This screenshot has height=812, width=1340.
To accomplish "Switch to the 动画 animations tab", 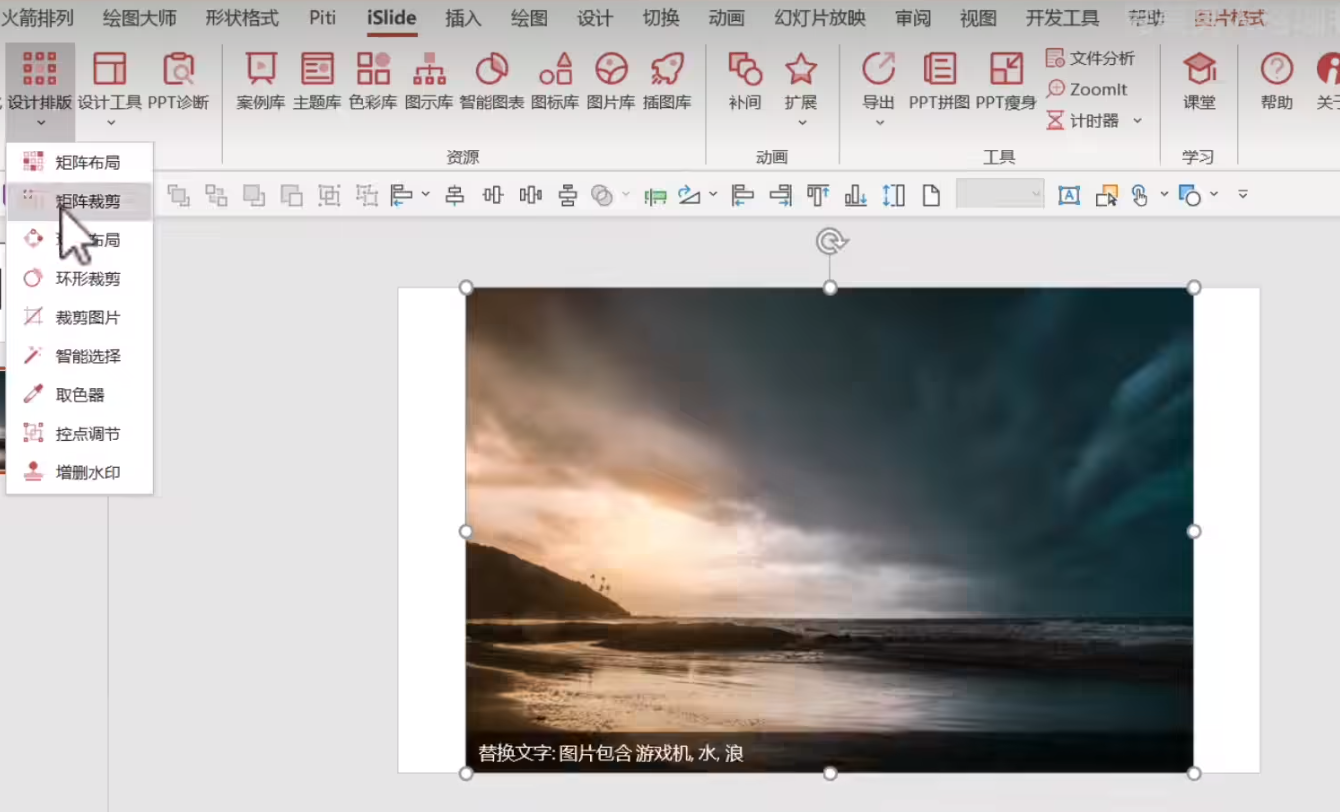I will click(727, 18).
